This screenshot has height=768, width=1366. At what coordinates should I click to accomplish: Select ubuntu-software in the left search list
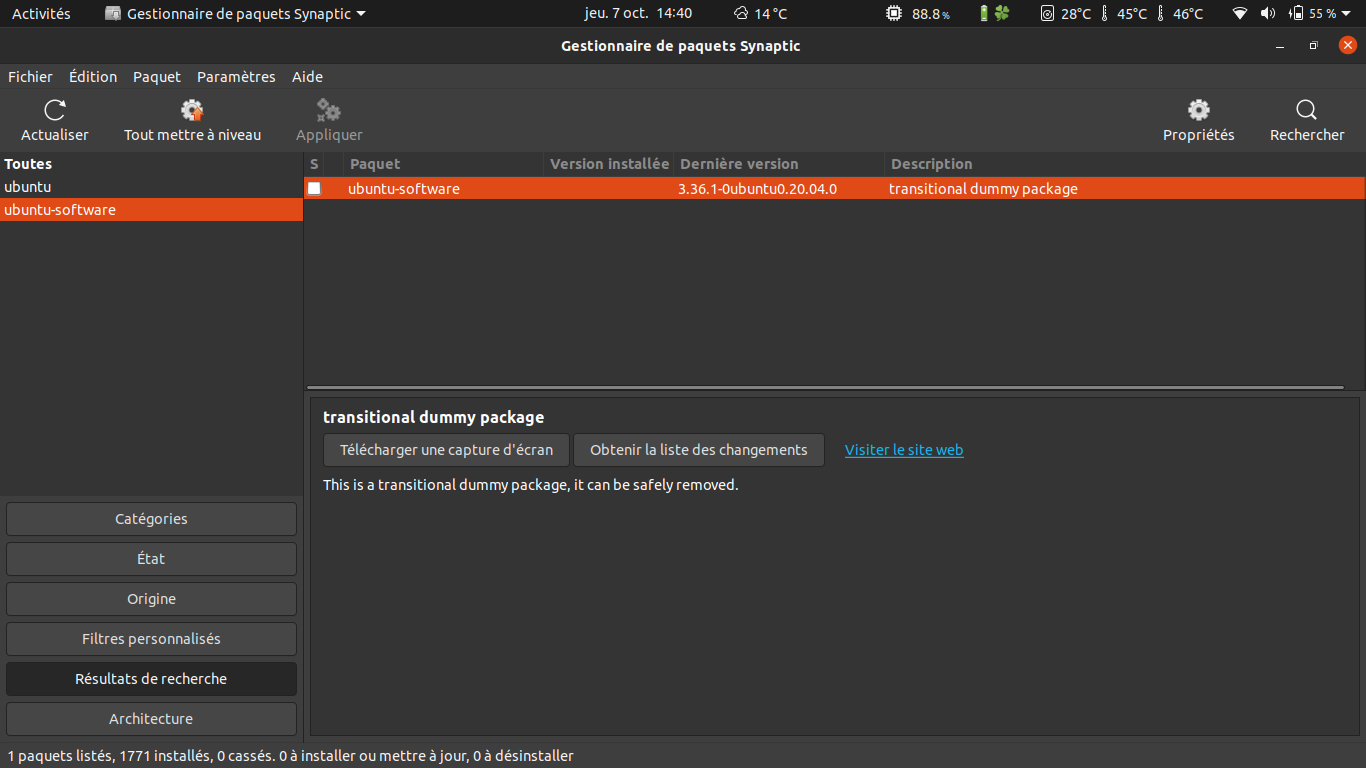click(151, 210)
